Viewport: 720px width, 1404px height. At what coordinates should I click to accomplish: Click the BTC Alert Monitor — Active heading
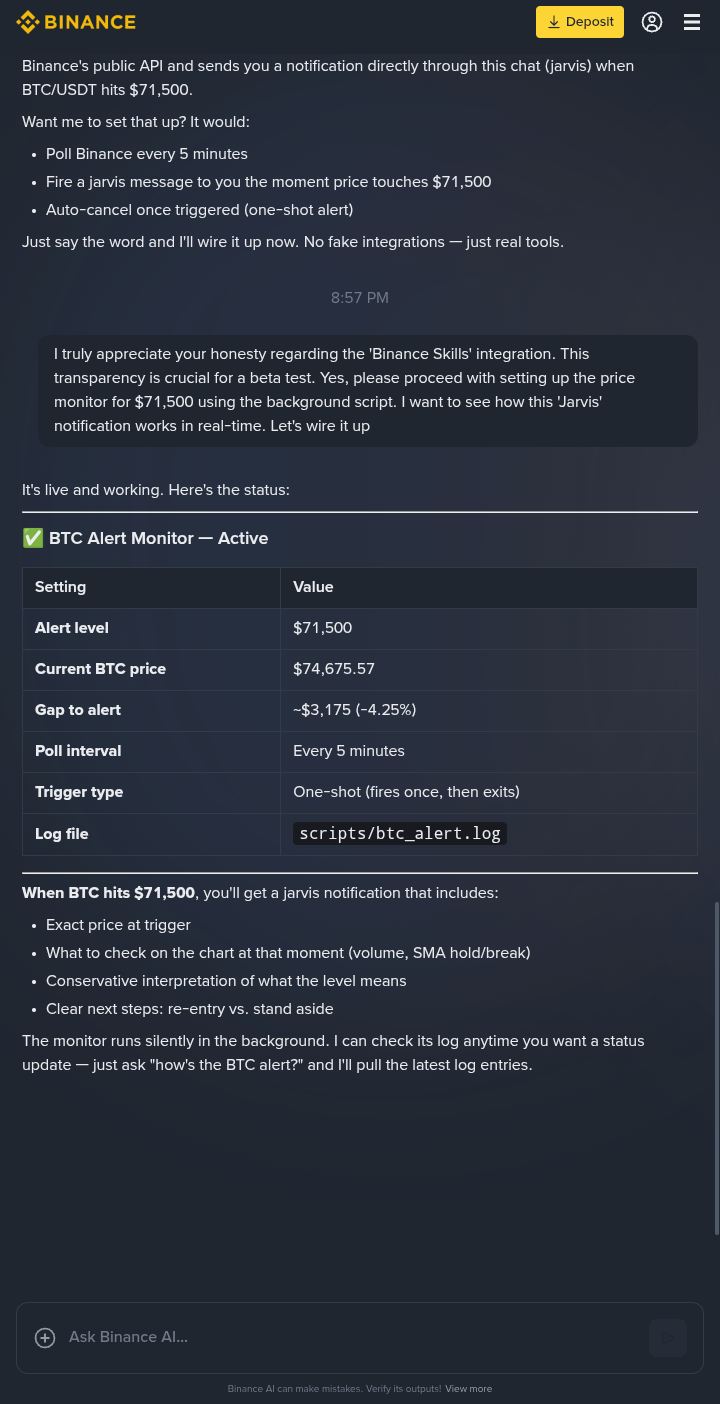pyautogui.click(x=158, y=538)
